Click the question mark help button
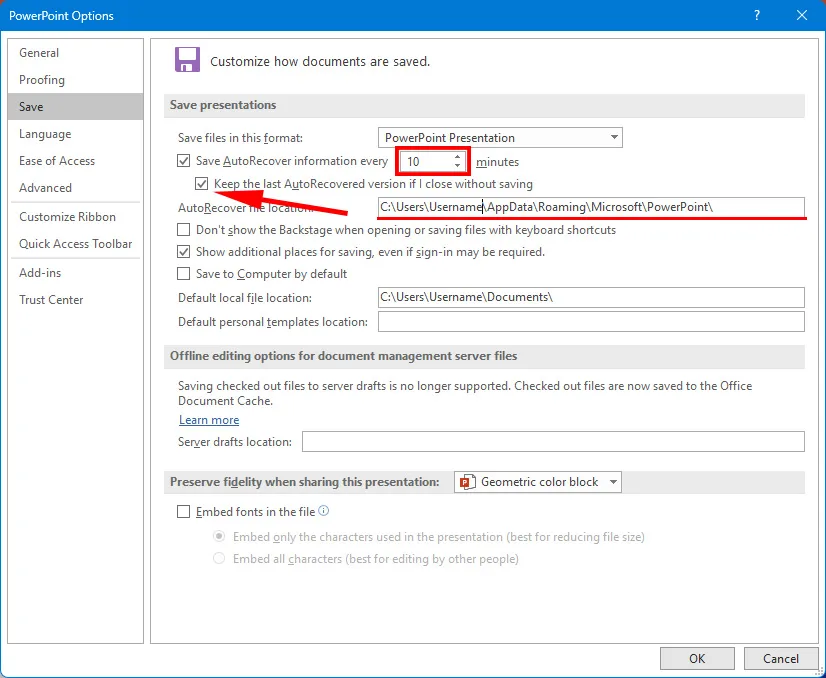The width and height of the screenshot is (826, 678). pos(757,15)
